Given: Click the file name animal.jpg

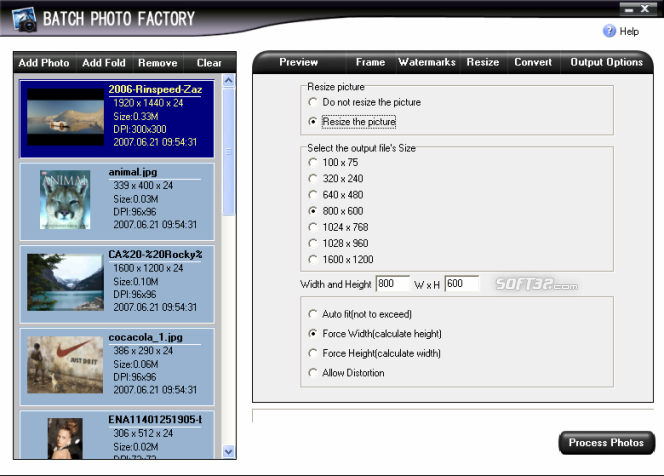Looking at the screenshot, I should 133,172.
